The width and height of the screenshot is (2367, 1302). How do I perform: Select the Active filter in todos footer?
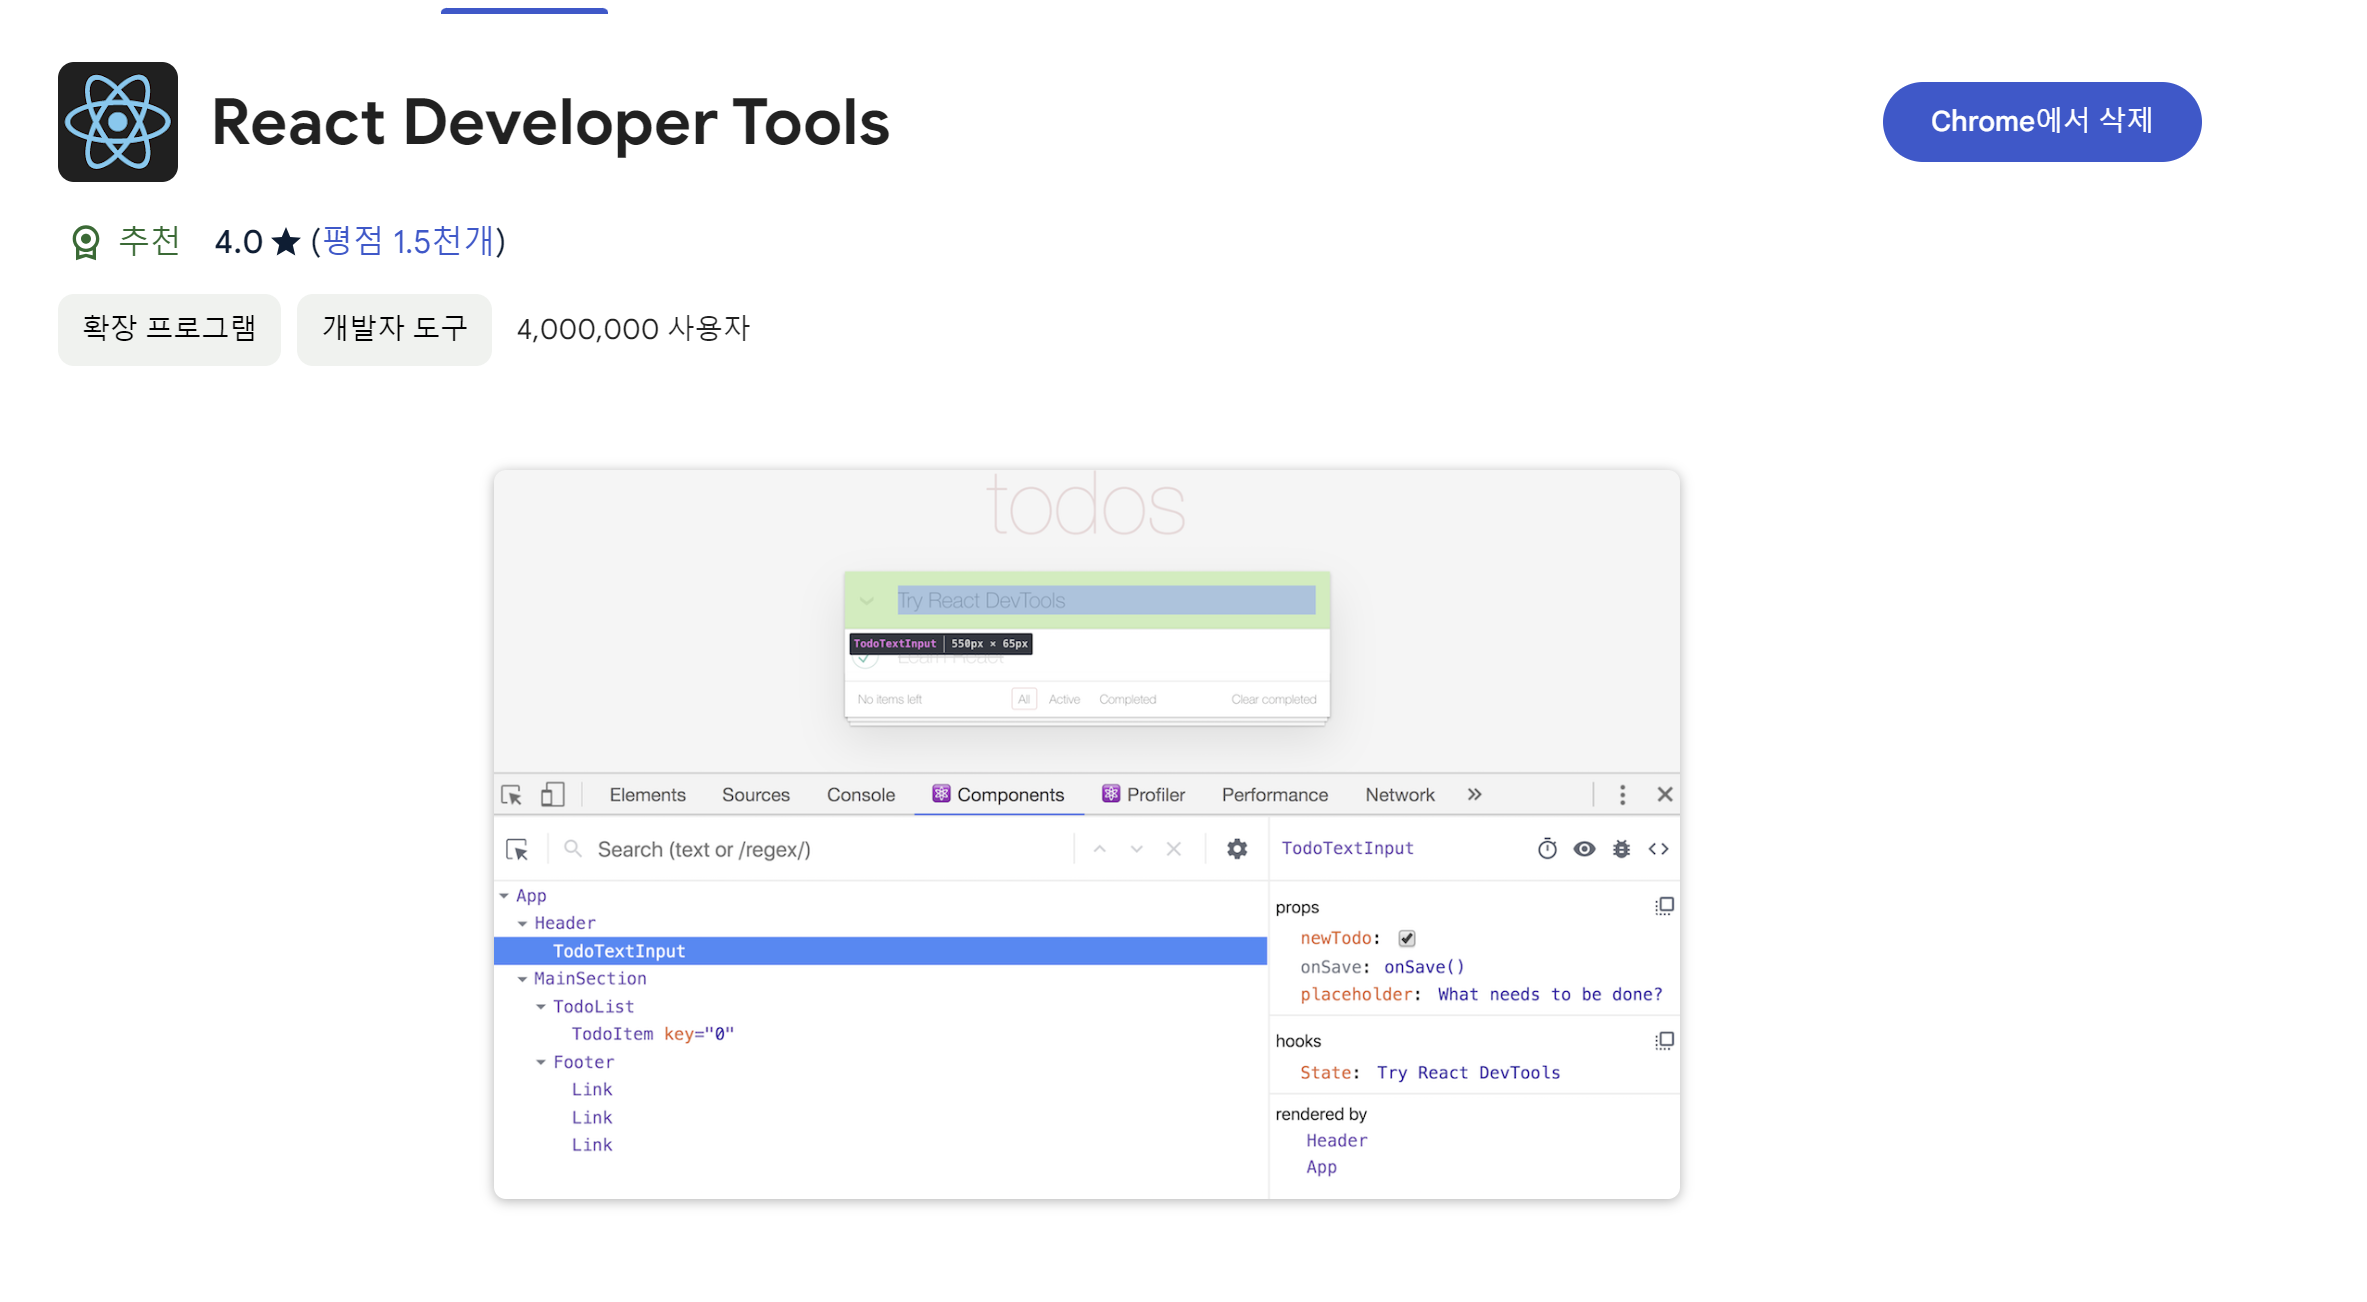coord(1064,699)
